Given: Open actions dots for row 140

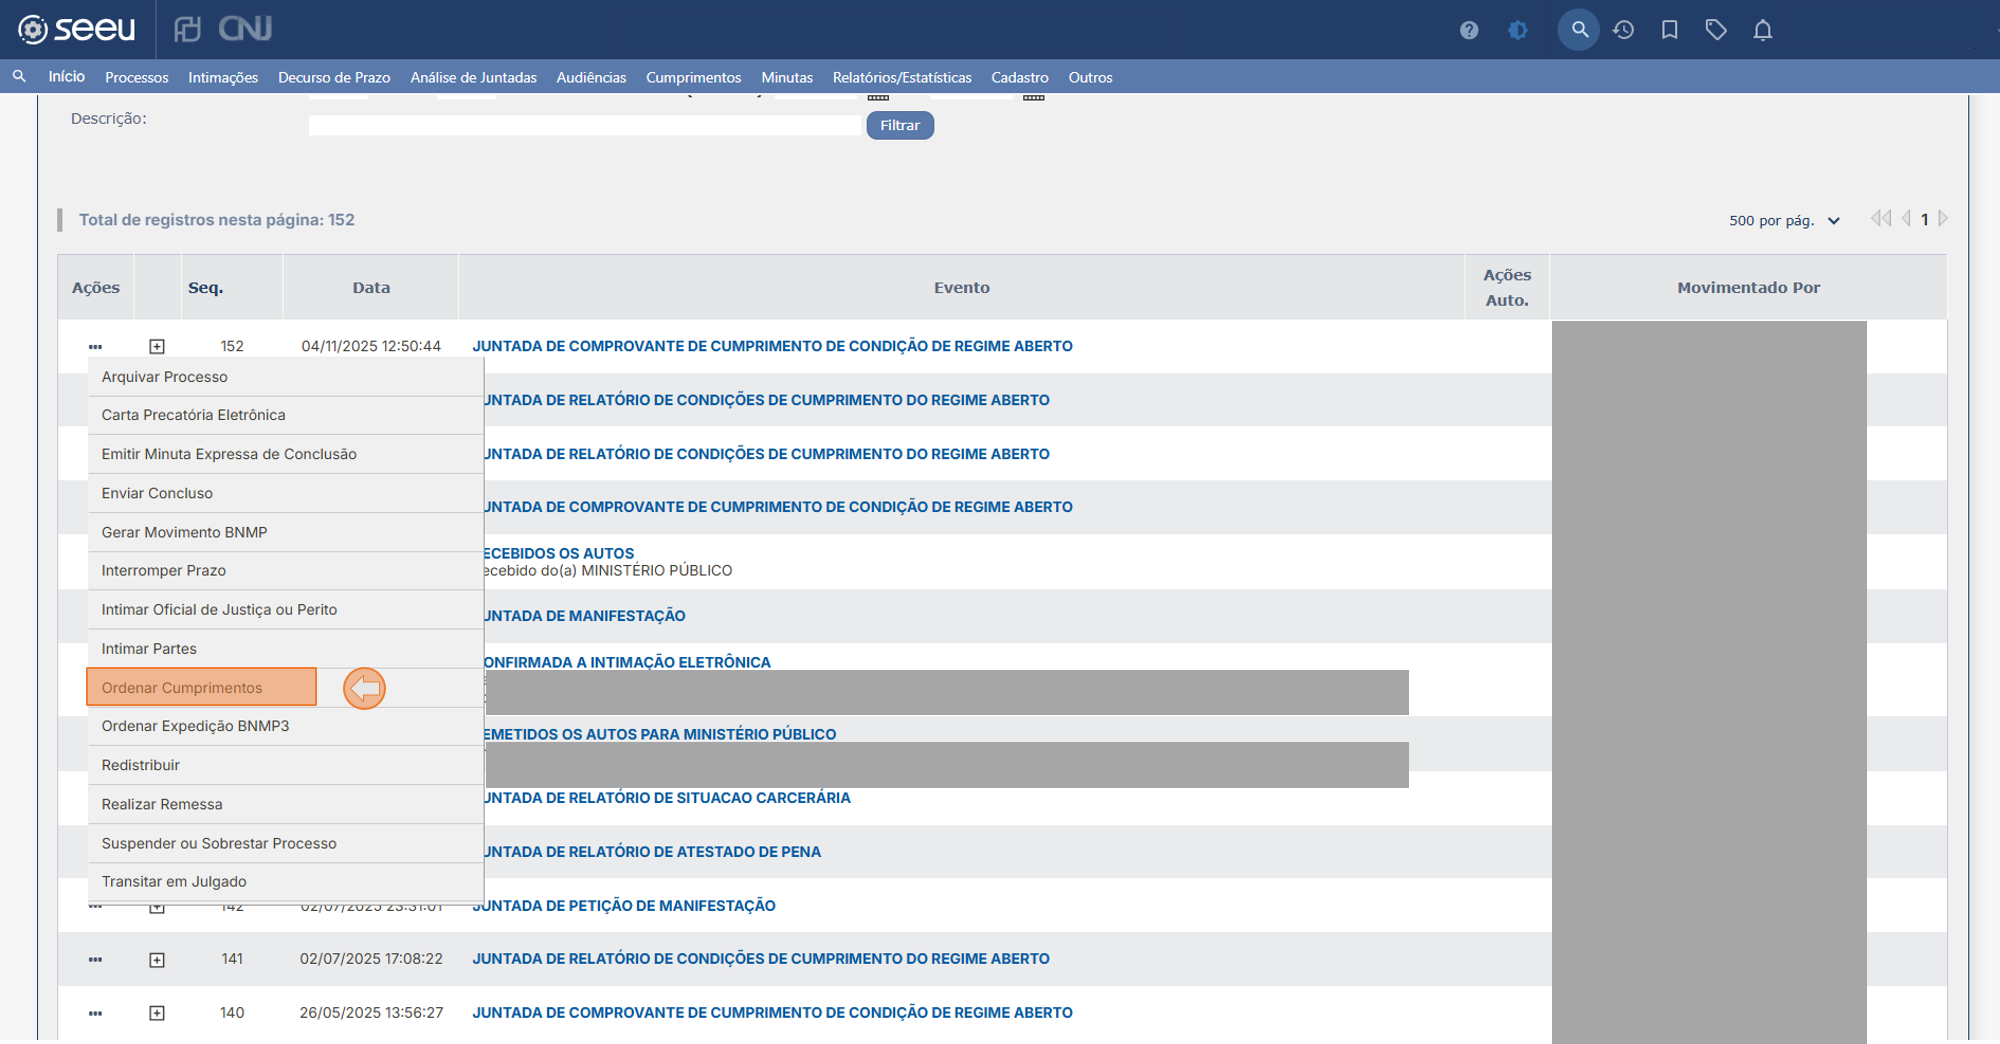Looking at the screenshot, I should tap(95, 1013).
